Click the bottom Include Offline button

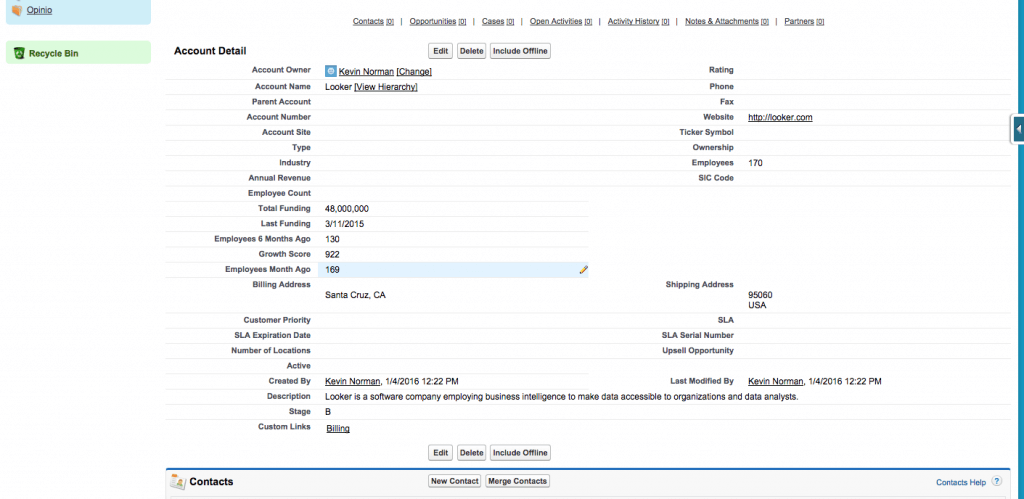coord(520,453)
